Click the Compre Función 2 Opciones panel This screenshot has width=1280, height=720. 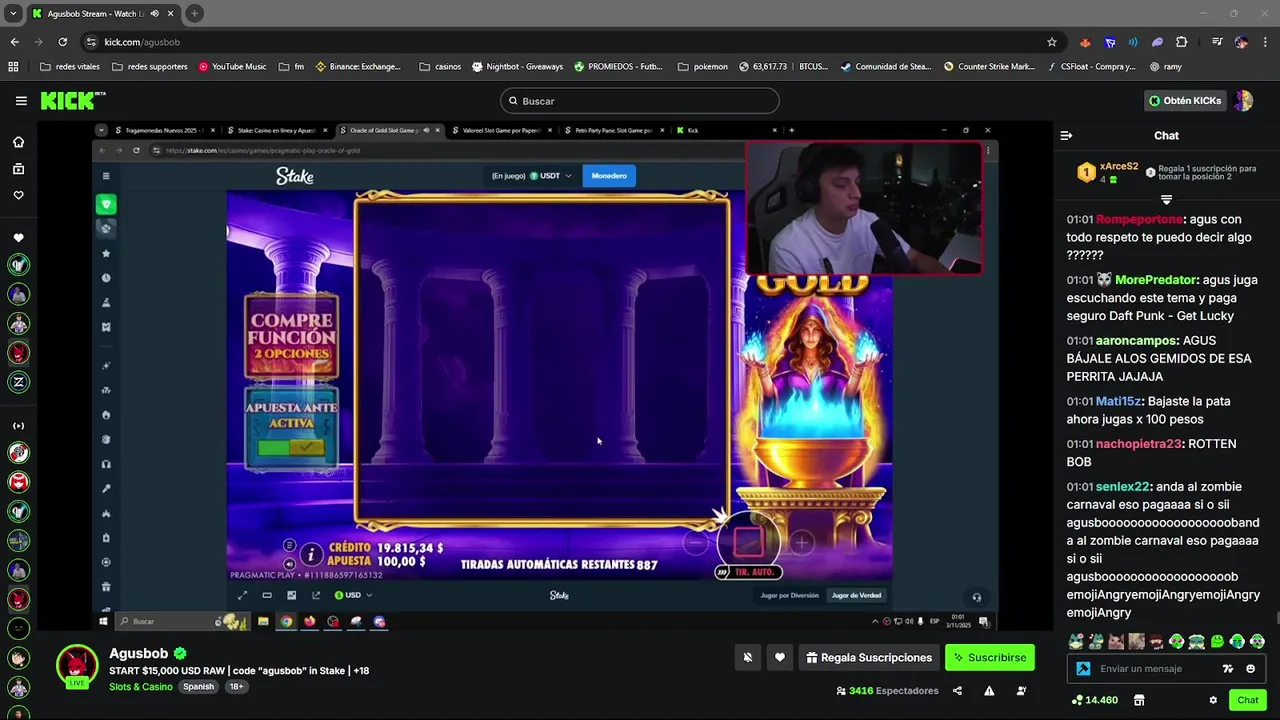[x=291, y=338]
